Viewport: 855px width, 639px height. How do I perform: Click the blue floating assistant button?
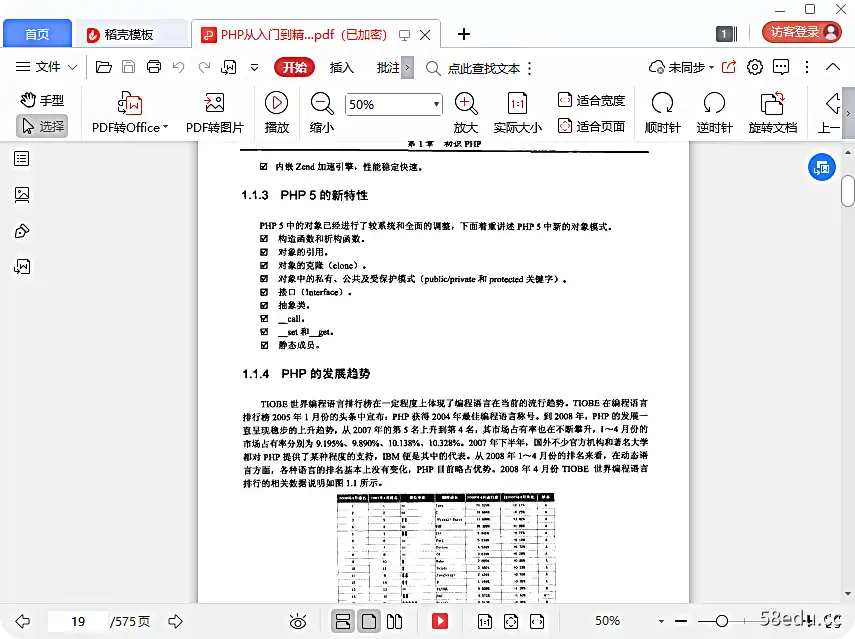(822, 168)
